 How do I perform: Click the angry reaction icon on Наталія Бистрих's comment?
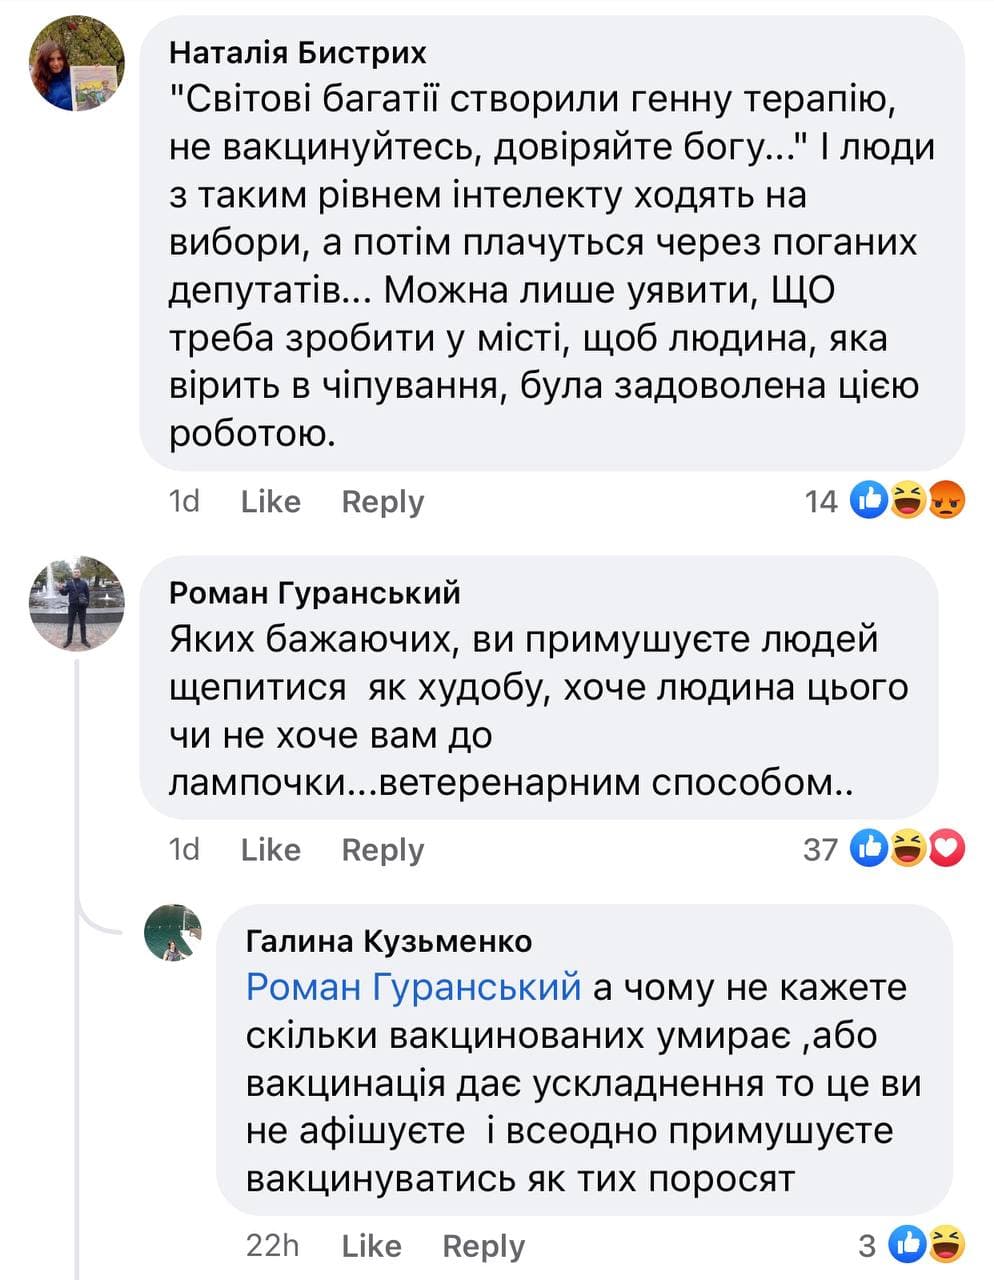coord(946,499)
